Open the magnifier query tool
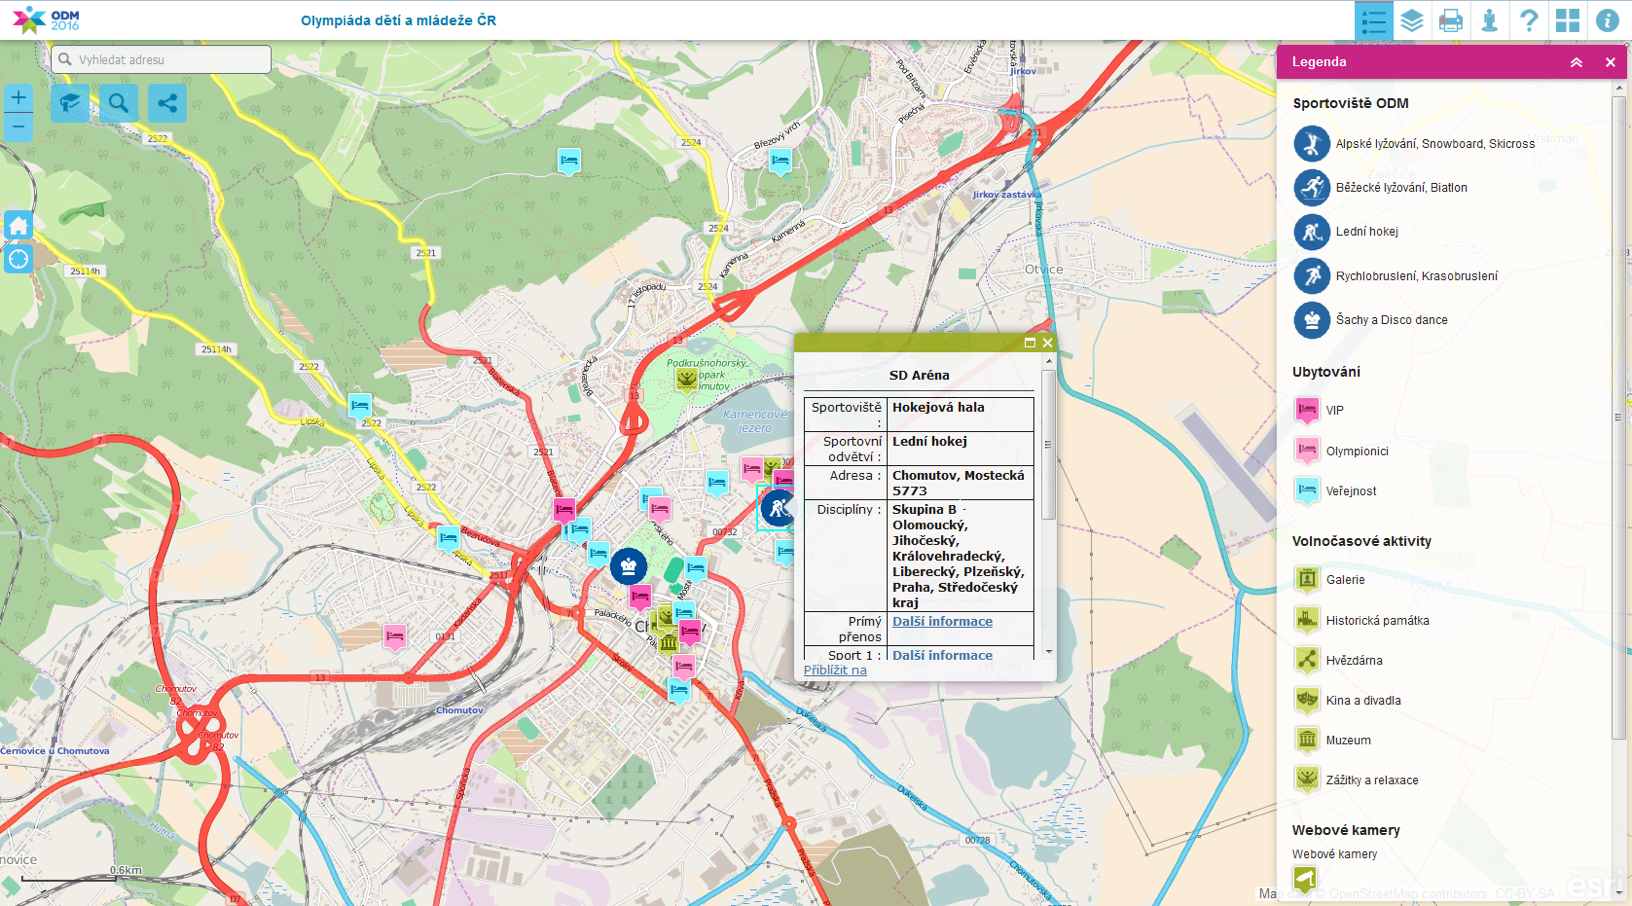 [118, 103]
